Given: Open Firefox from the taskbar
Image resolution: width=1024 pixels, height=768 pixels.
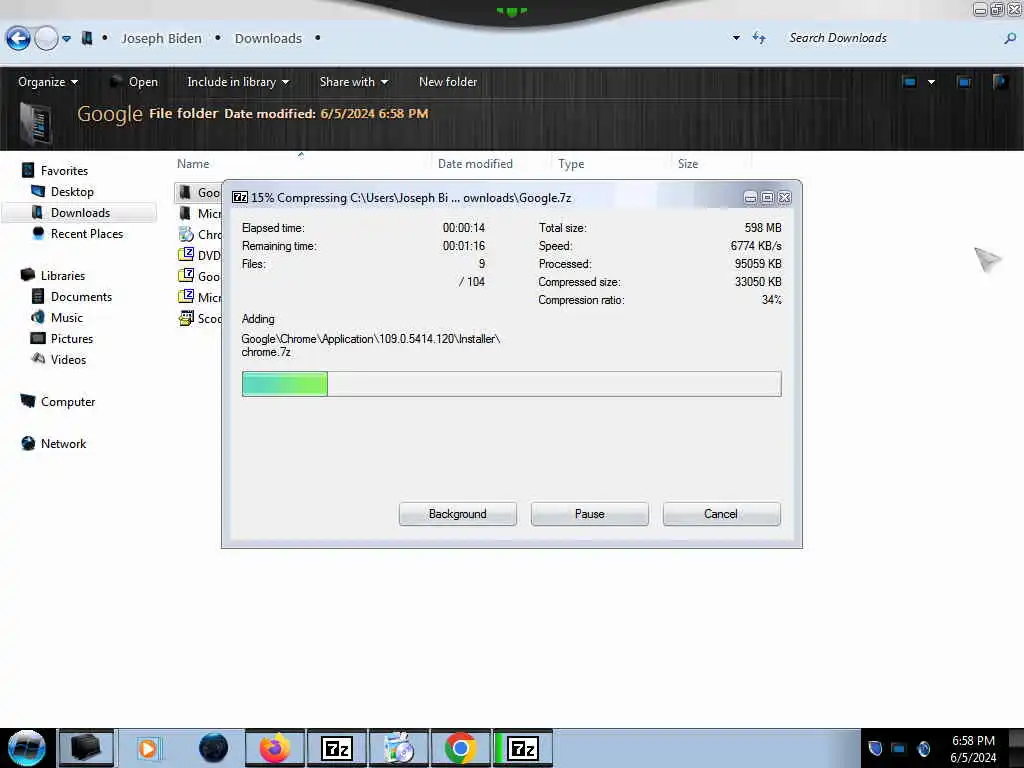Looking at the screenshot, I should point(275,748).
